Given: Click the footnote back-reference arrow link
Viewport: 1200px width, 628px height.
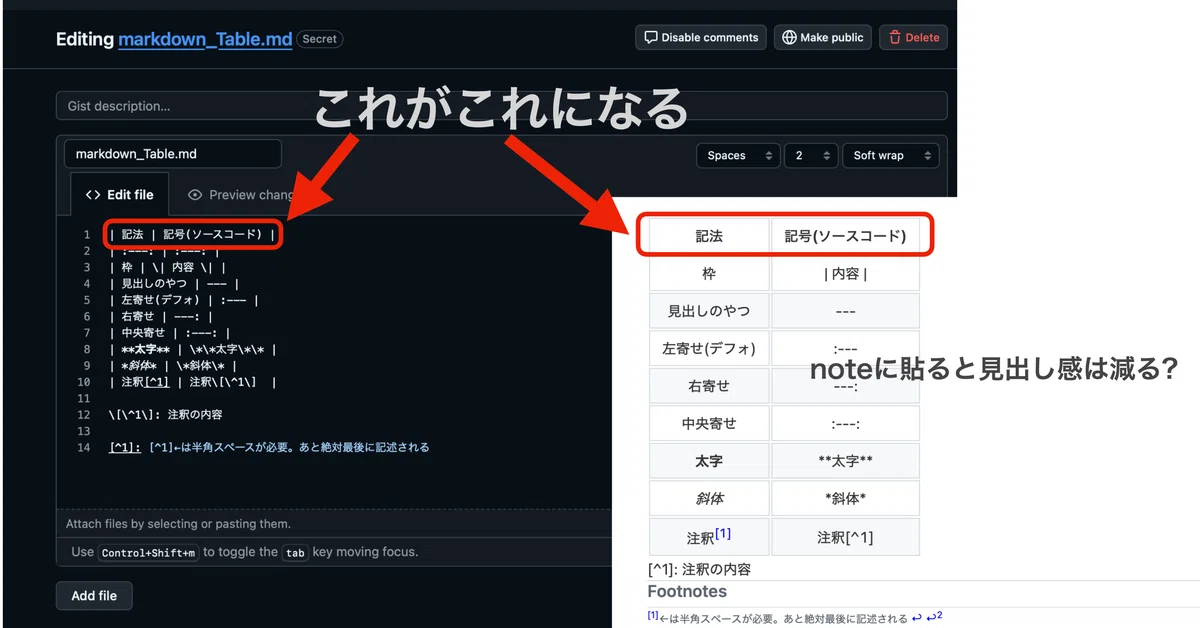Looking at the screenshot, I should click(x=916, y=618).
